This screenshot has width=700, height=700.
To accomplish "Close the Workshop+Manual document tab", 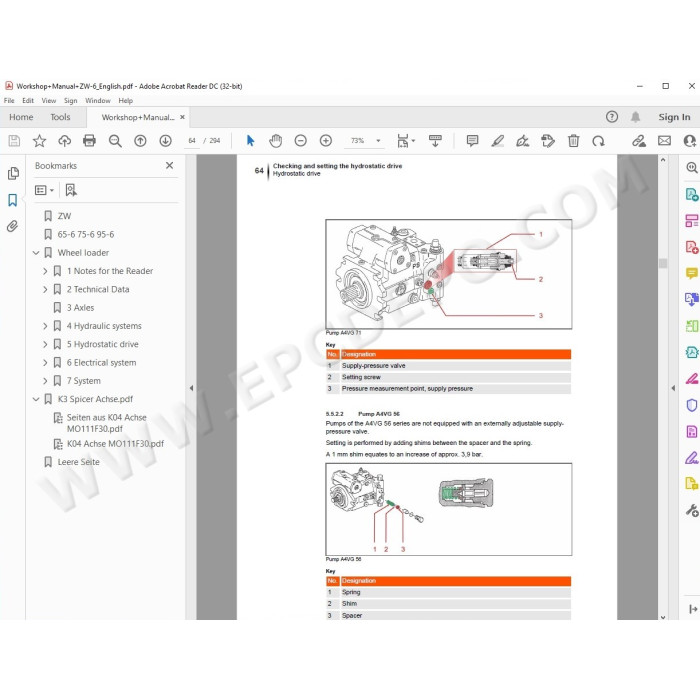I will pyautogui.click(x=182, y=117).
